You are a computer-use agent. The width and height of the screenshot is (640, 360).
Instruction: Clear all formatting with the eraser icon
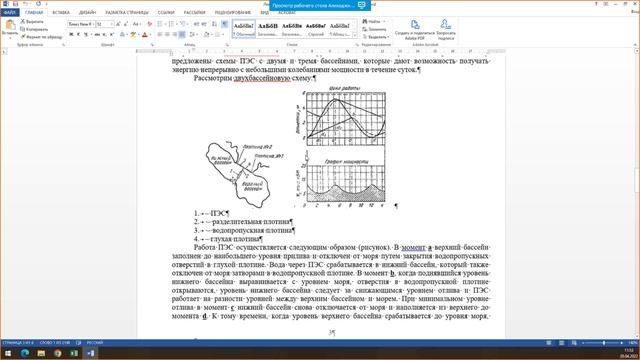coord(149,24)
